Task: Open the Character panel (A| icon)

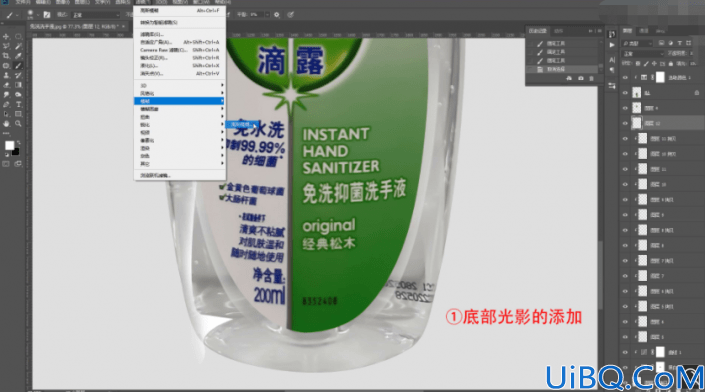Action: point(612,59)
